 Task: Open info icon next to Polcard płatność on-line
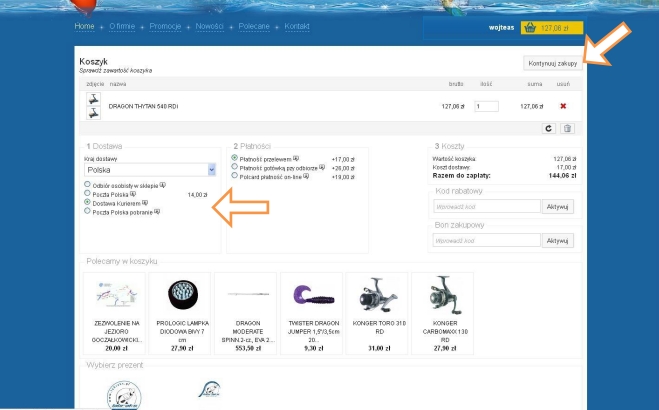[306, 176]
